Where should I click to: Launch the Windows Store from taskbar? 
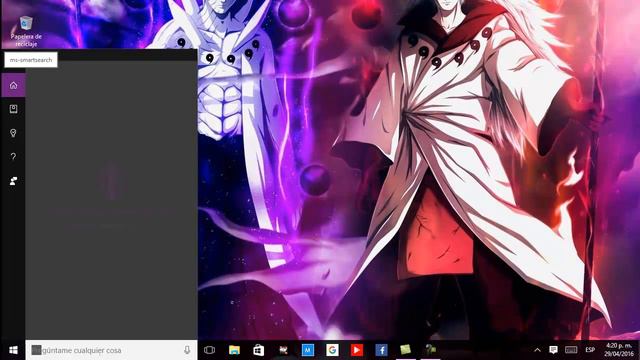pyautogui.click(x=258, y=350)
